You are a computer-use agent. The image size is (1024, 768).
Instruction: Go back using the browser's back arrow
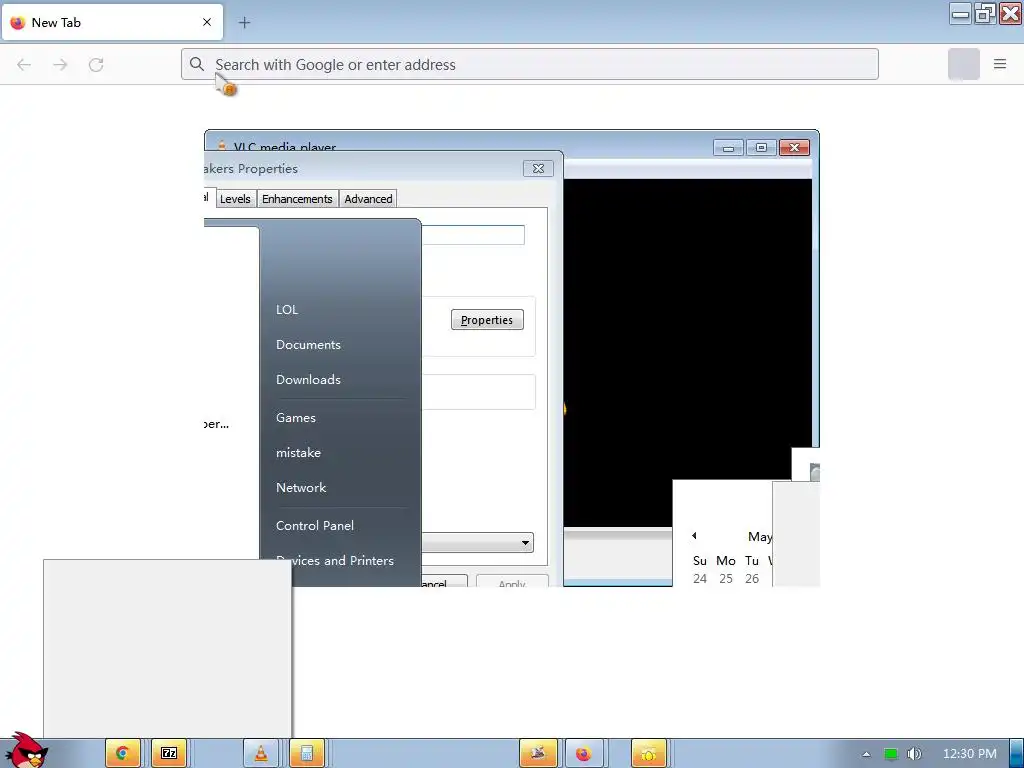(x=24, y=65)
